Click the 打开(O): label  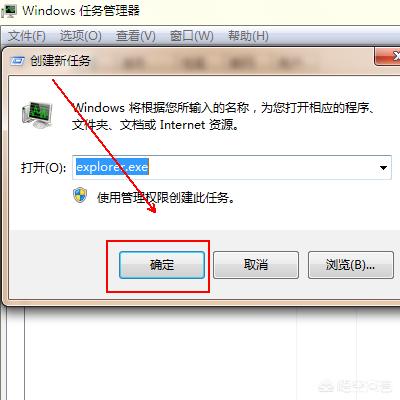43,167
